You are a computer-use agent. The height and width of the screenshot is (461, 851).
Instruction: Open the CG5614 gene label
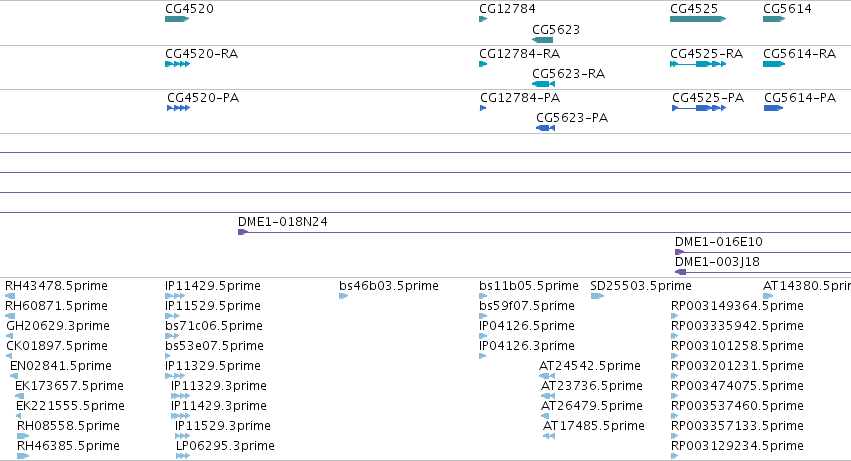coord(787,9)
